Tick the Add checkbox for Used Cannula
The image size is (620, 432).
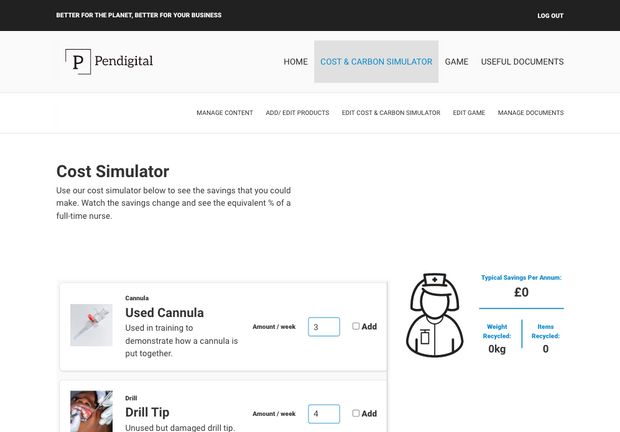pyautogui.click(x=356, y=326)
